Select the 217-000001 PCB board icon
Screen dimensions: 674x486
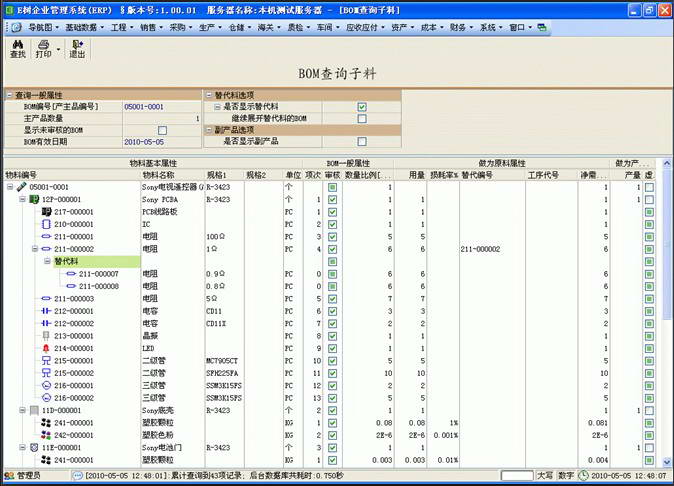tap(46, 212)
